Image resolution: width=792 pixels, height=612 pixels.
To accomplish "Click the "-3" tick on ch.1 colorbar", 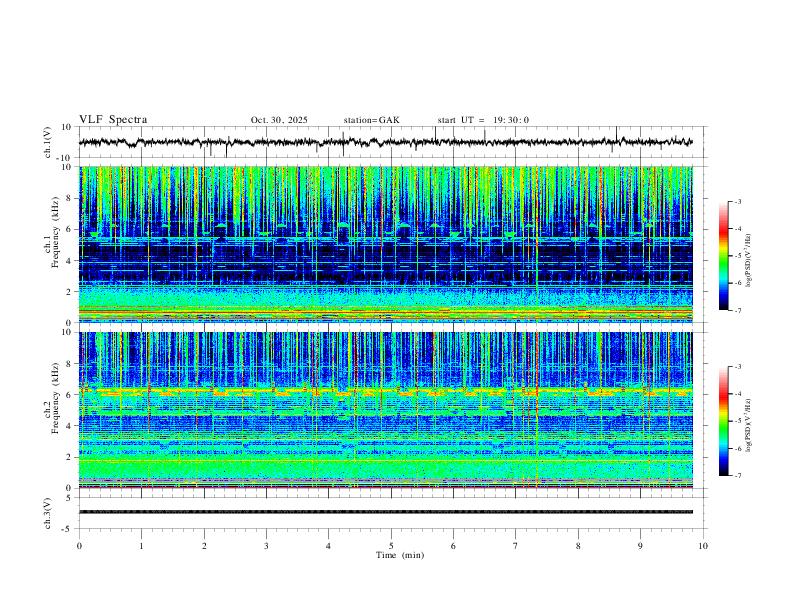I will (737, 201).
